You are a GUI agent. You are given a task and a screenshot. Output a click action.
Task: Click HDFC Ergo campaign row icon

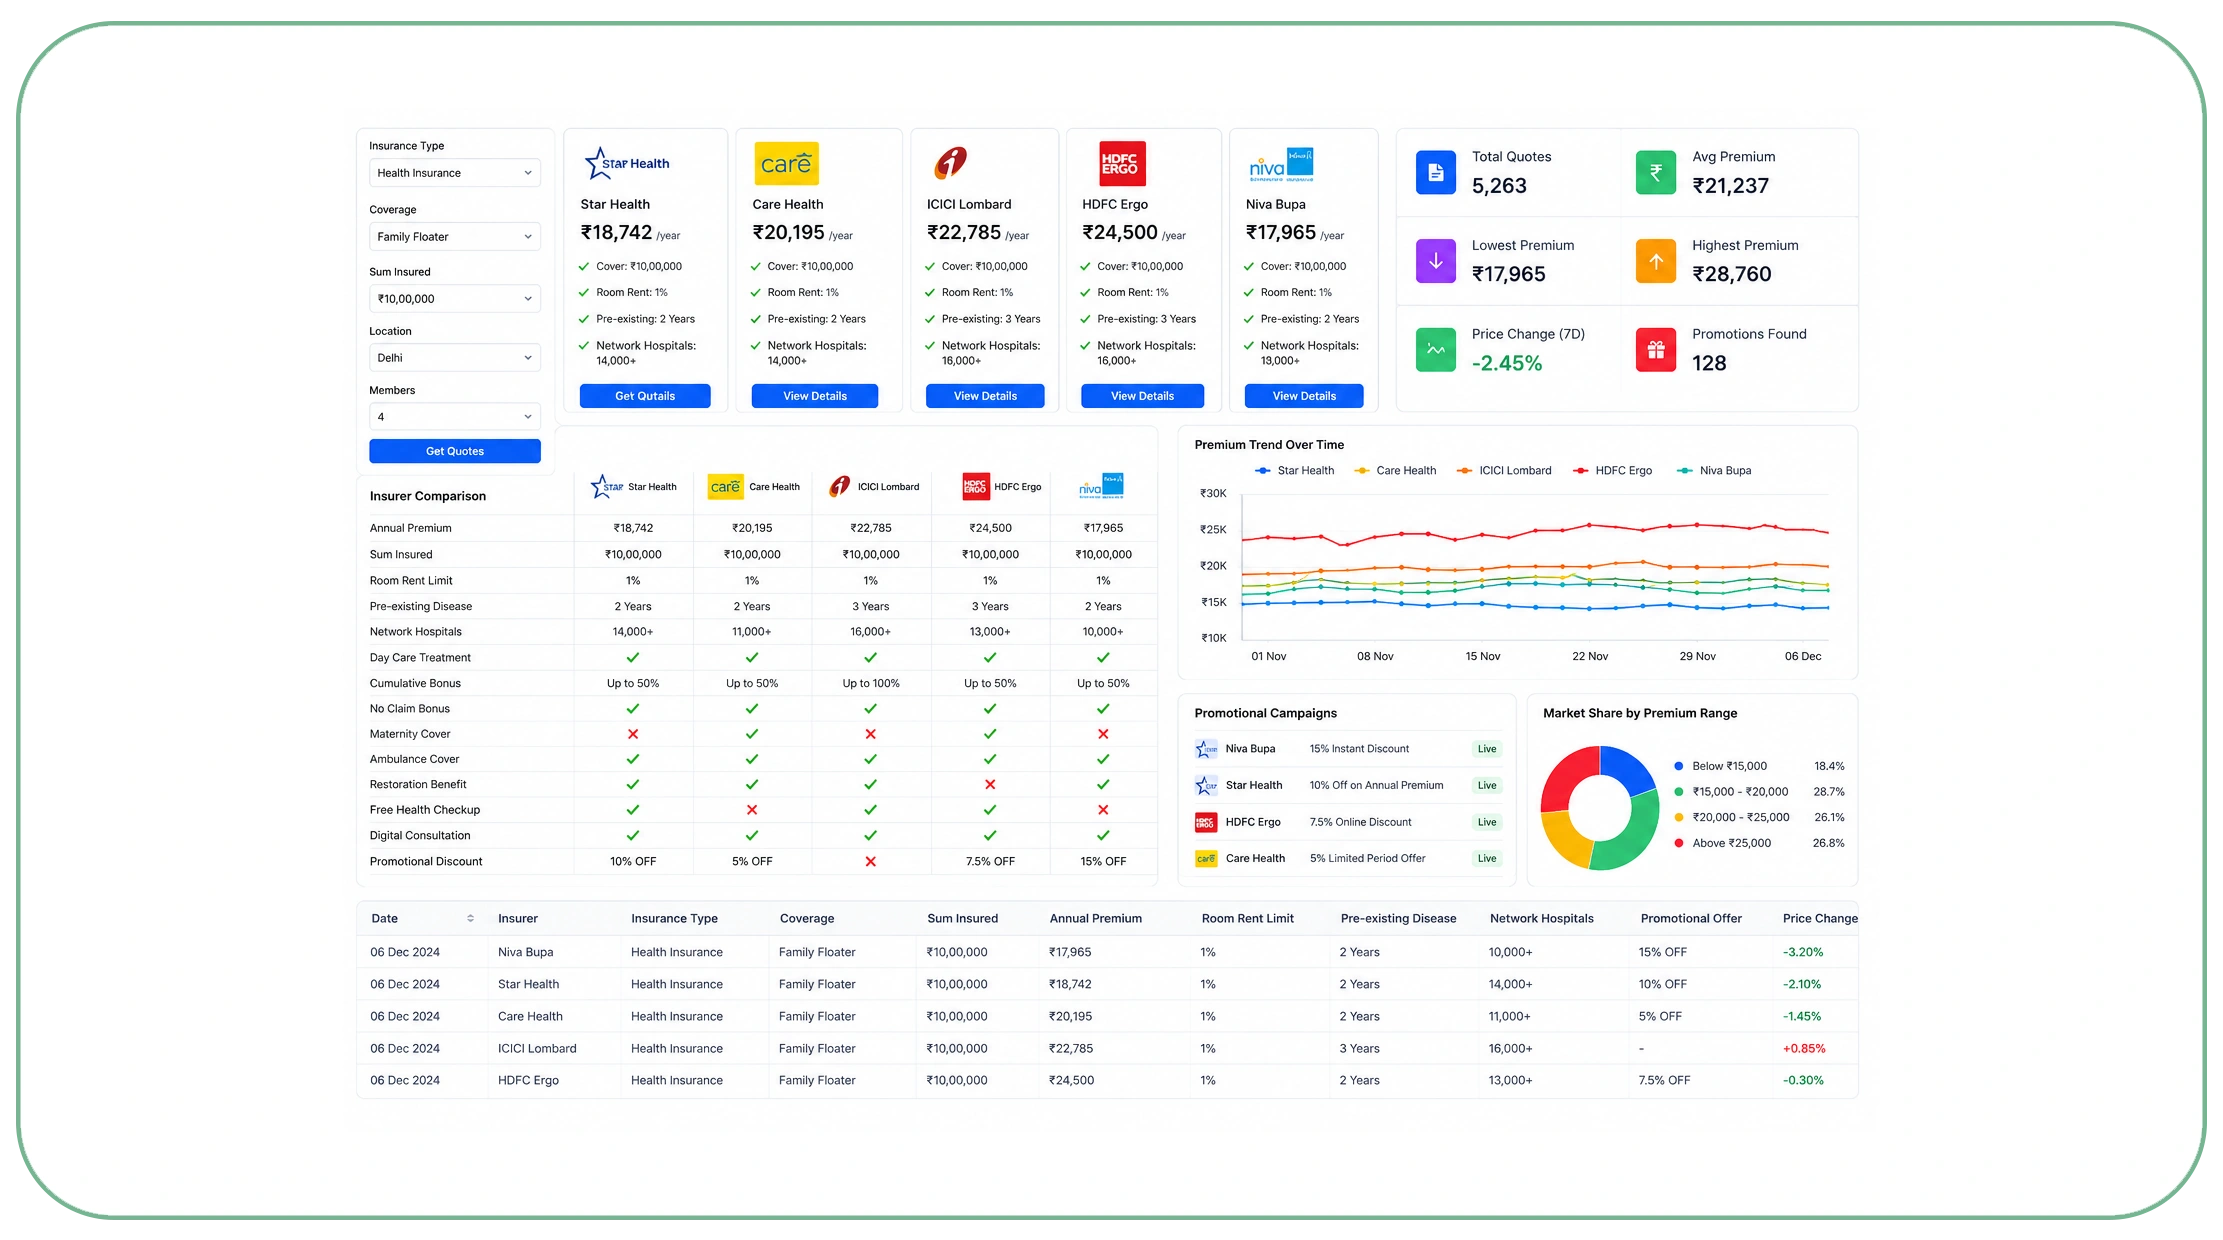(1206, 823)
